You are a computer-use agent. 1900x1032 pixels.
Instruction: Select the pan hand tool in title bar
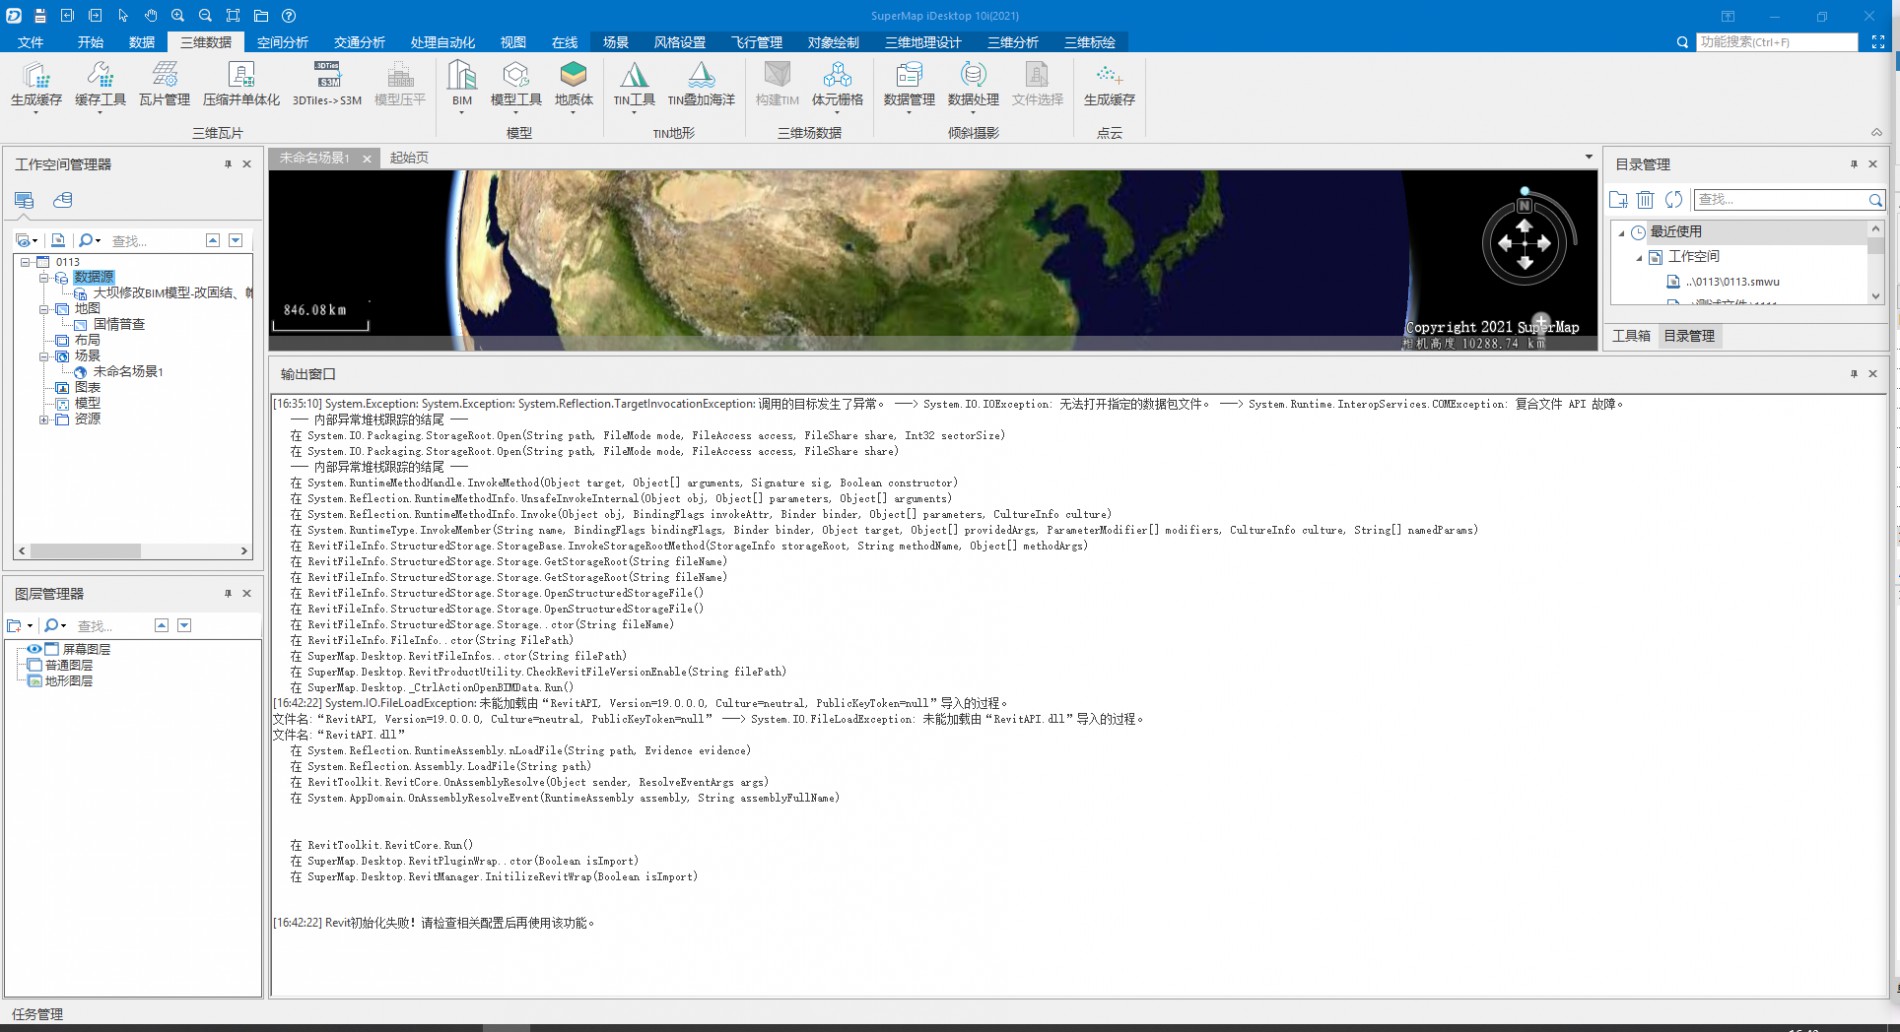click(150, 16)
